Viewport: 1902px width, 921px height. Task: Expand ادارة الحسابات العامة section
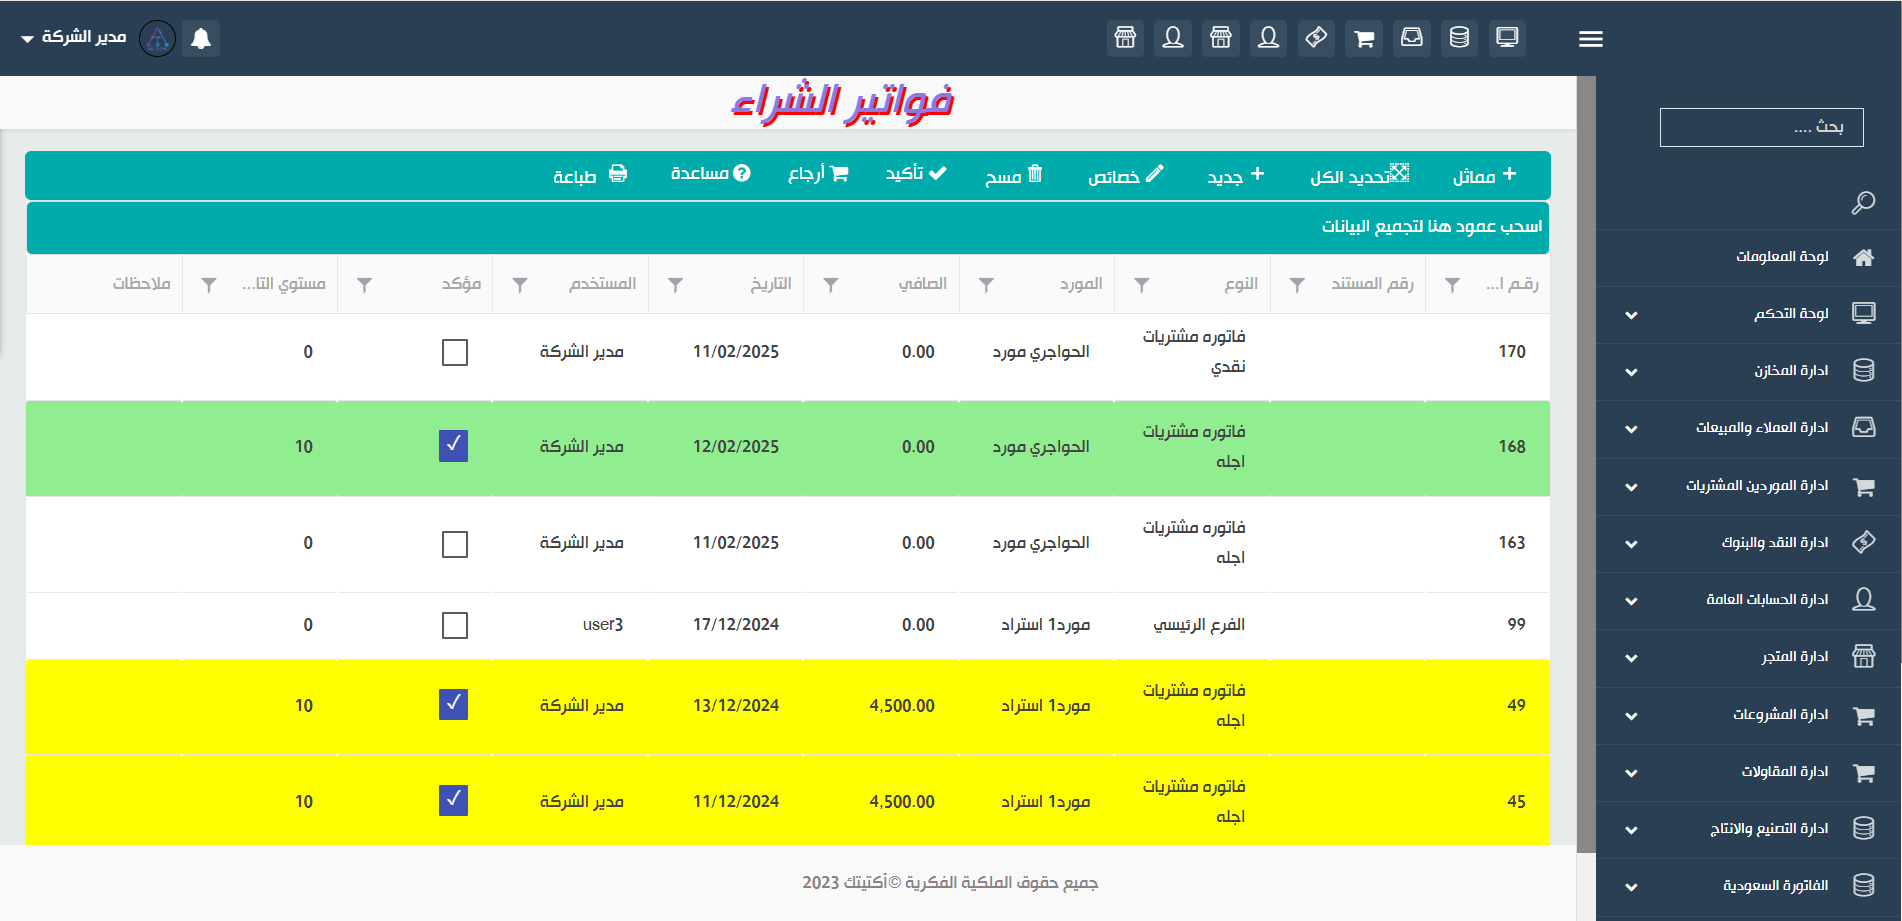1631,601
